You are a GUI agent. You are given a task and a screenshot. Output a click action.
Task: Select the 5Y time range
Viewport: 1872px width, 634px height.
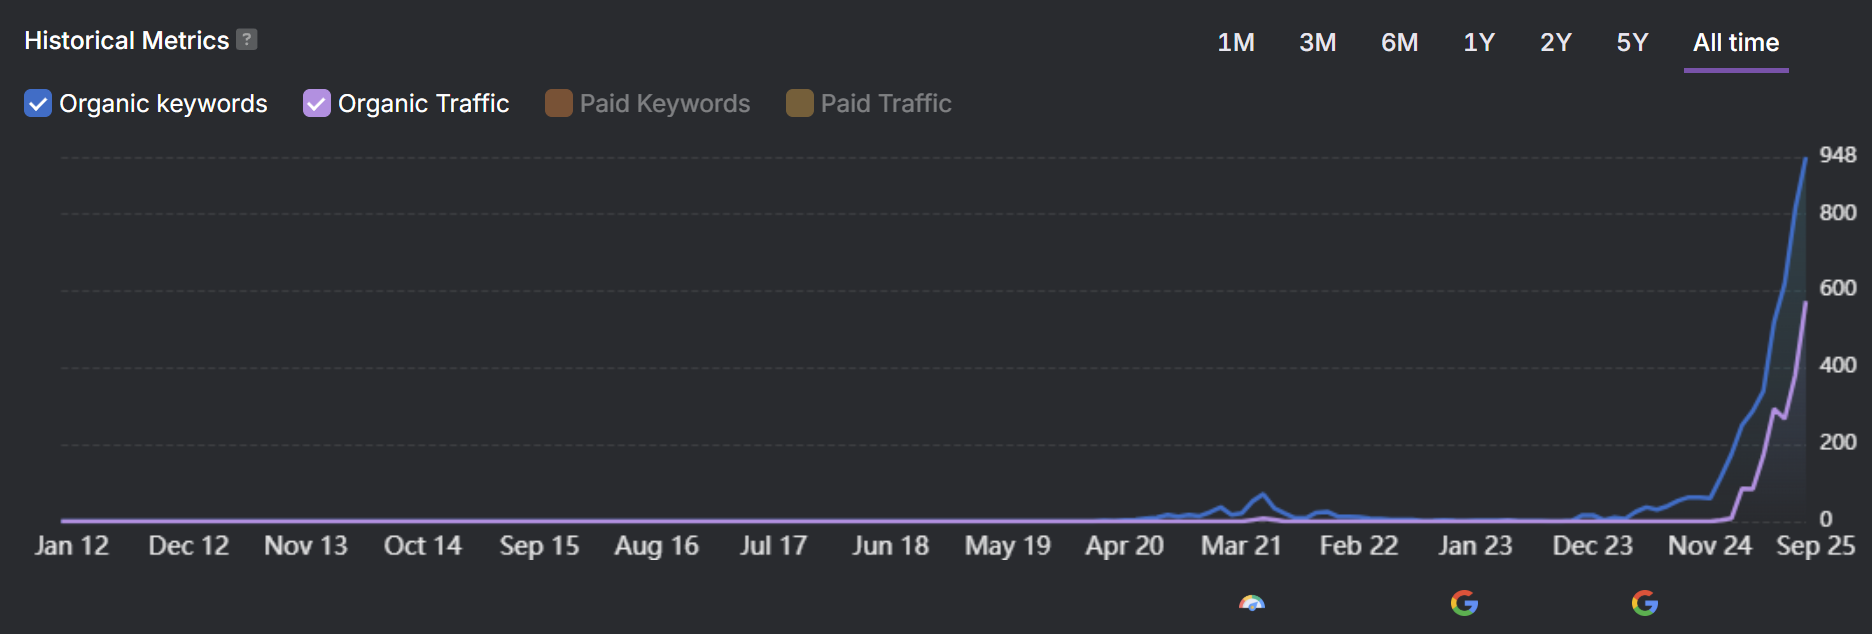pos(1632,43)
